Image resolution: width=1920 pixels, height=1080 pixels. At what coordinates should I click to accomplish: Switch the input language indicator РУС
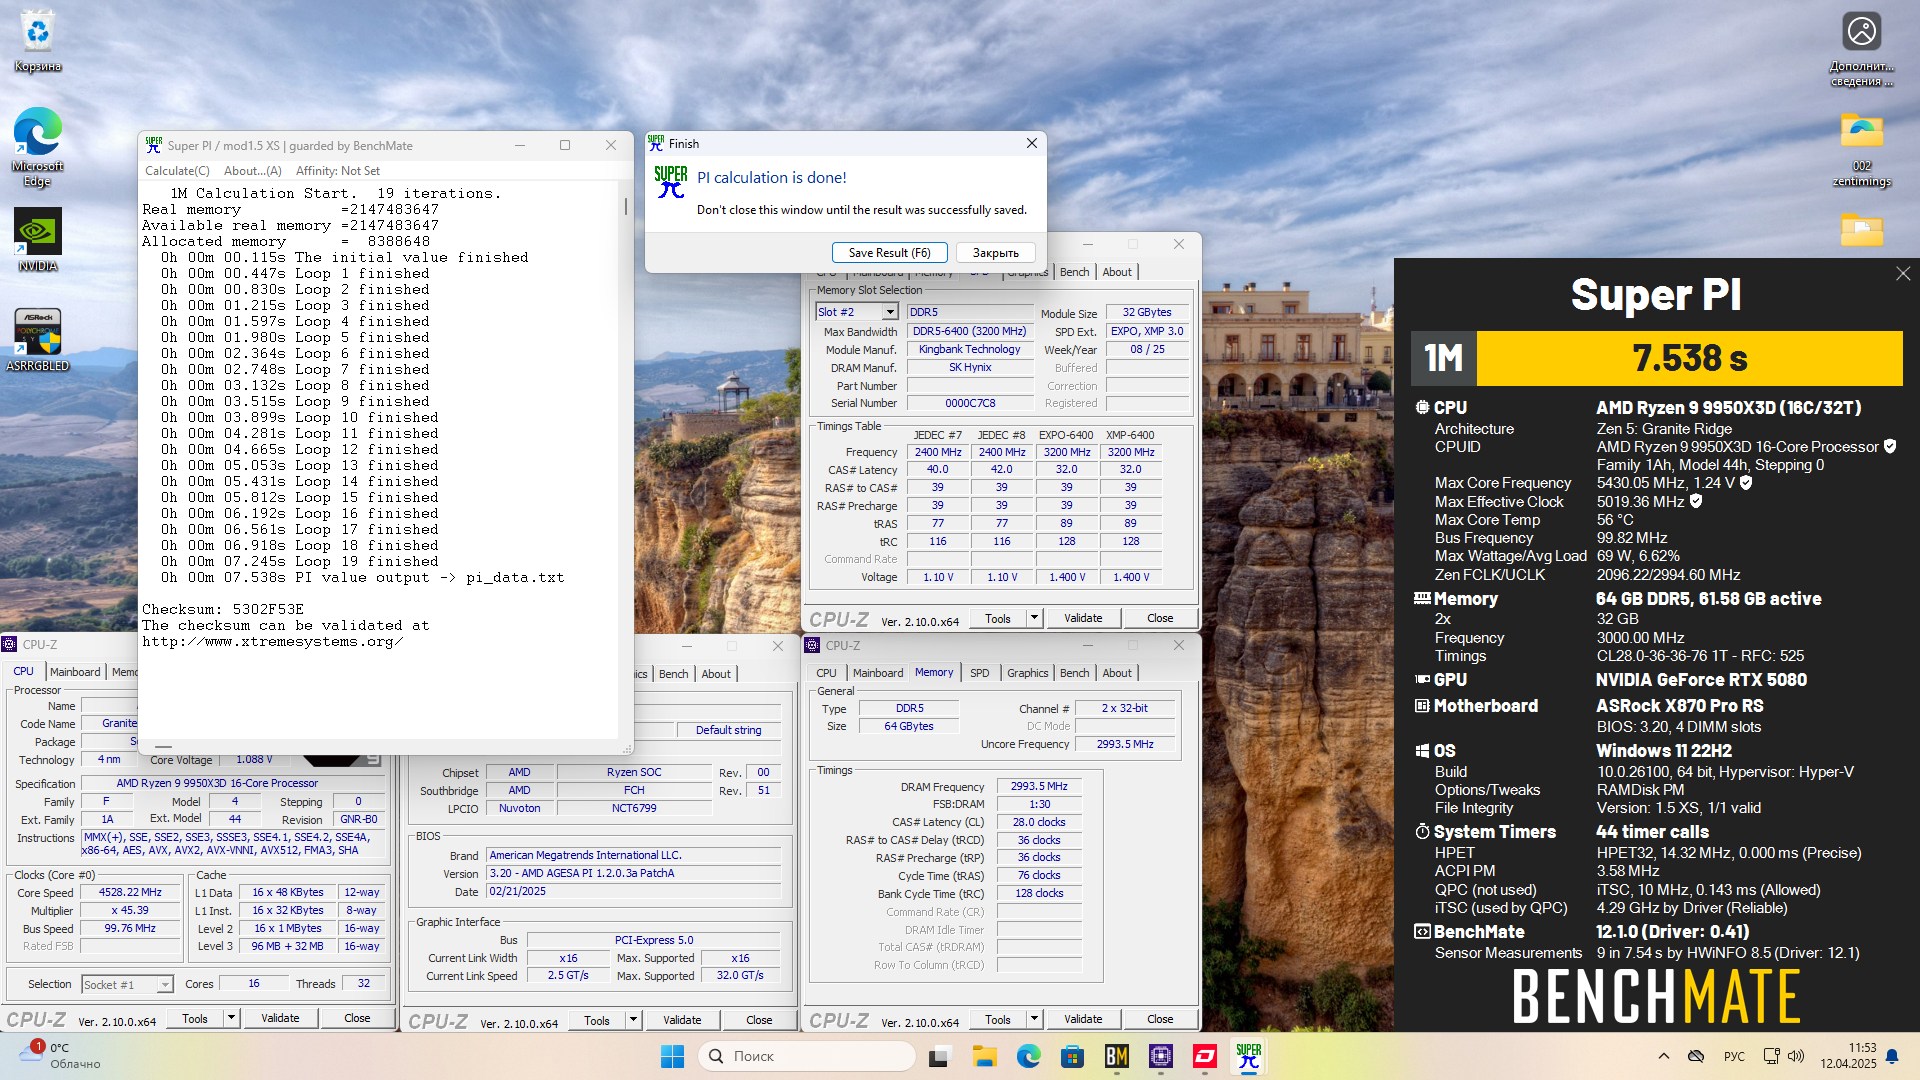[x=1734, y=1056]
